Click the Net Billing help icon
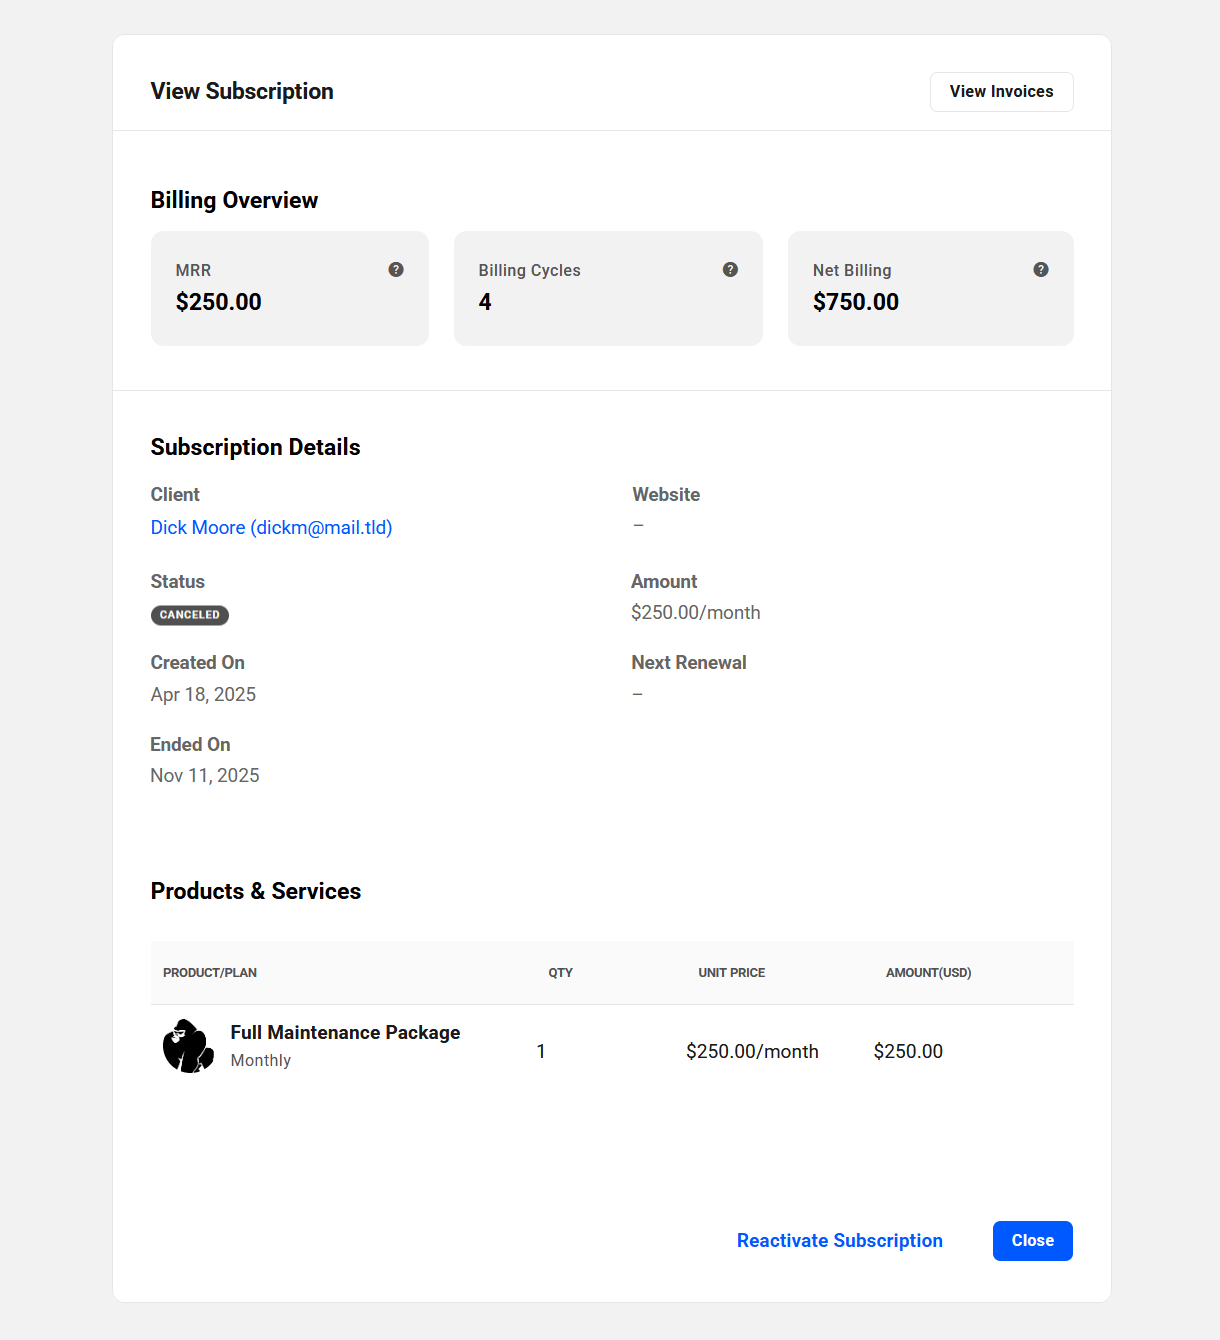Image resolution: width=1220 pixels, height=1340 pixels. [1041, 270]
